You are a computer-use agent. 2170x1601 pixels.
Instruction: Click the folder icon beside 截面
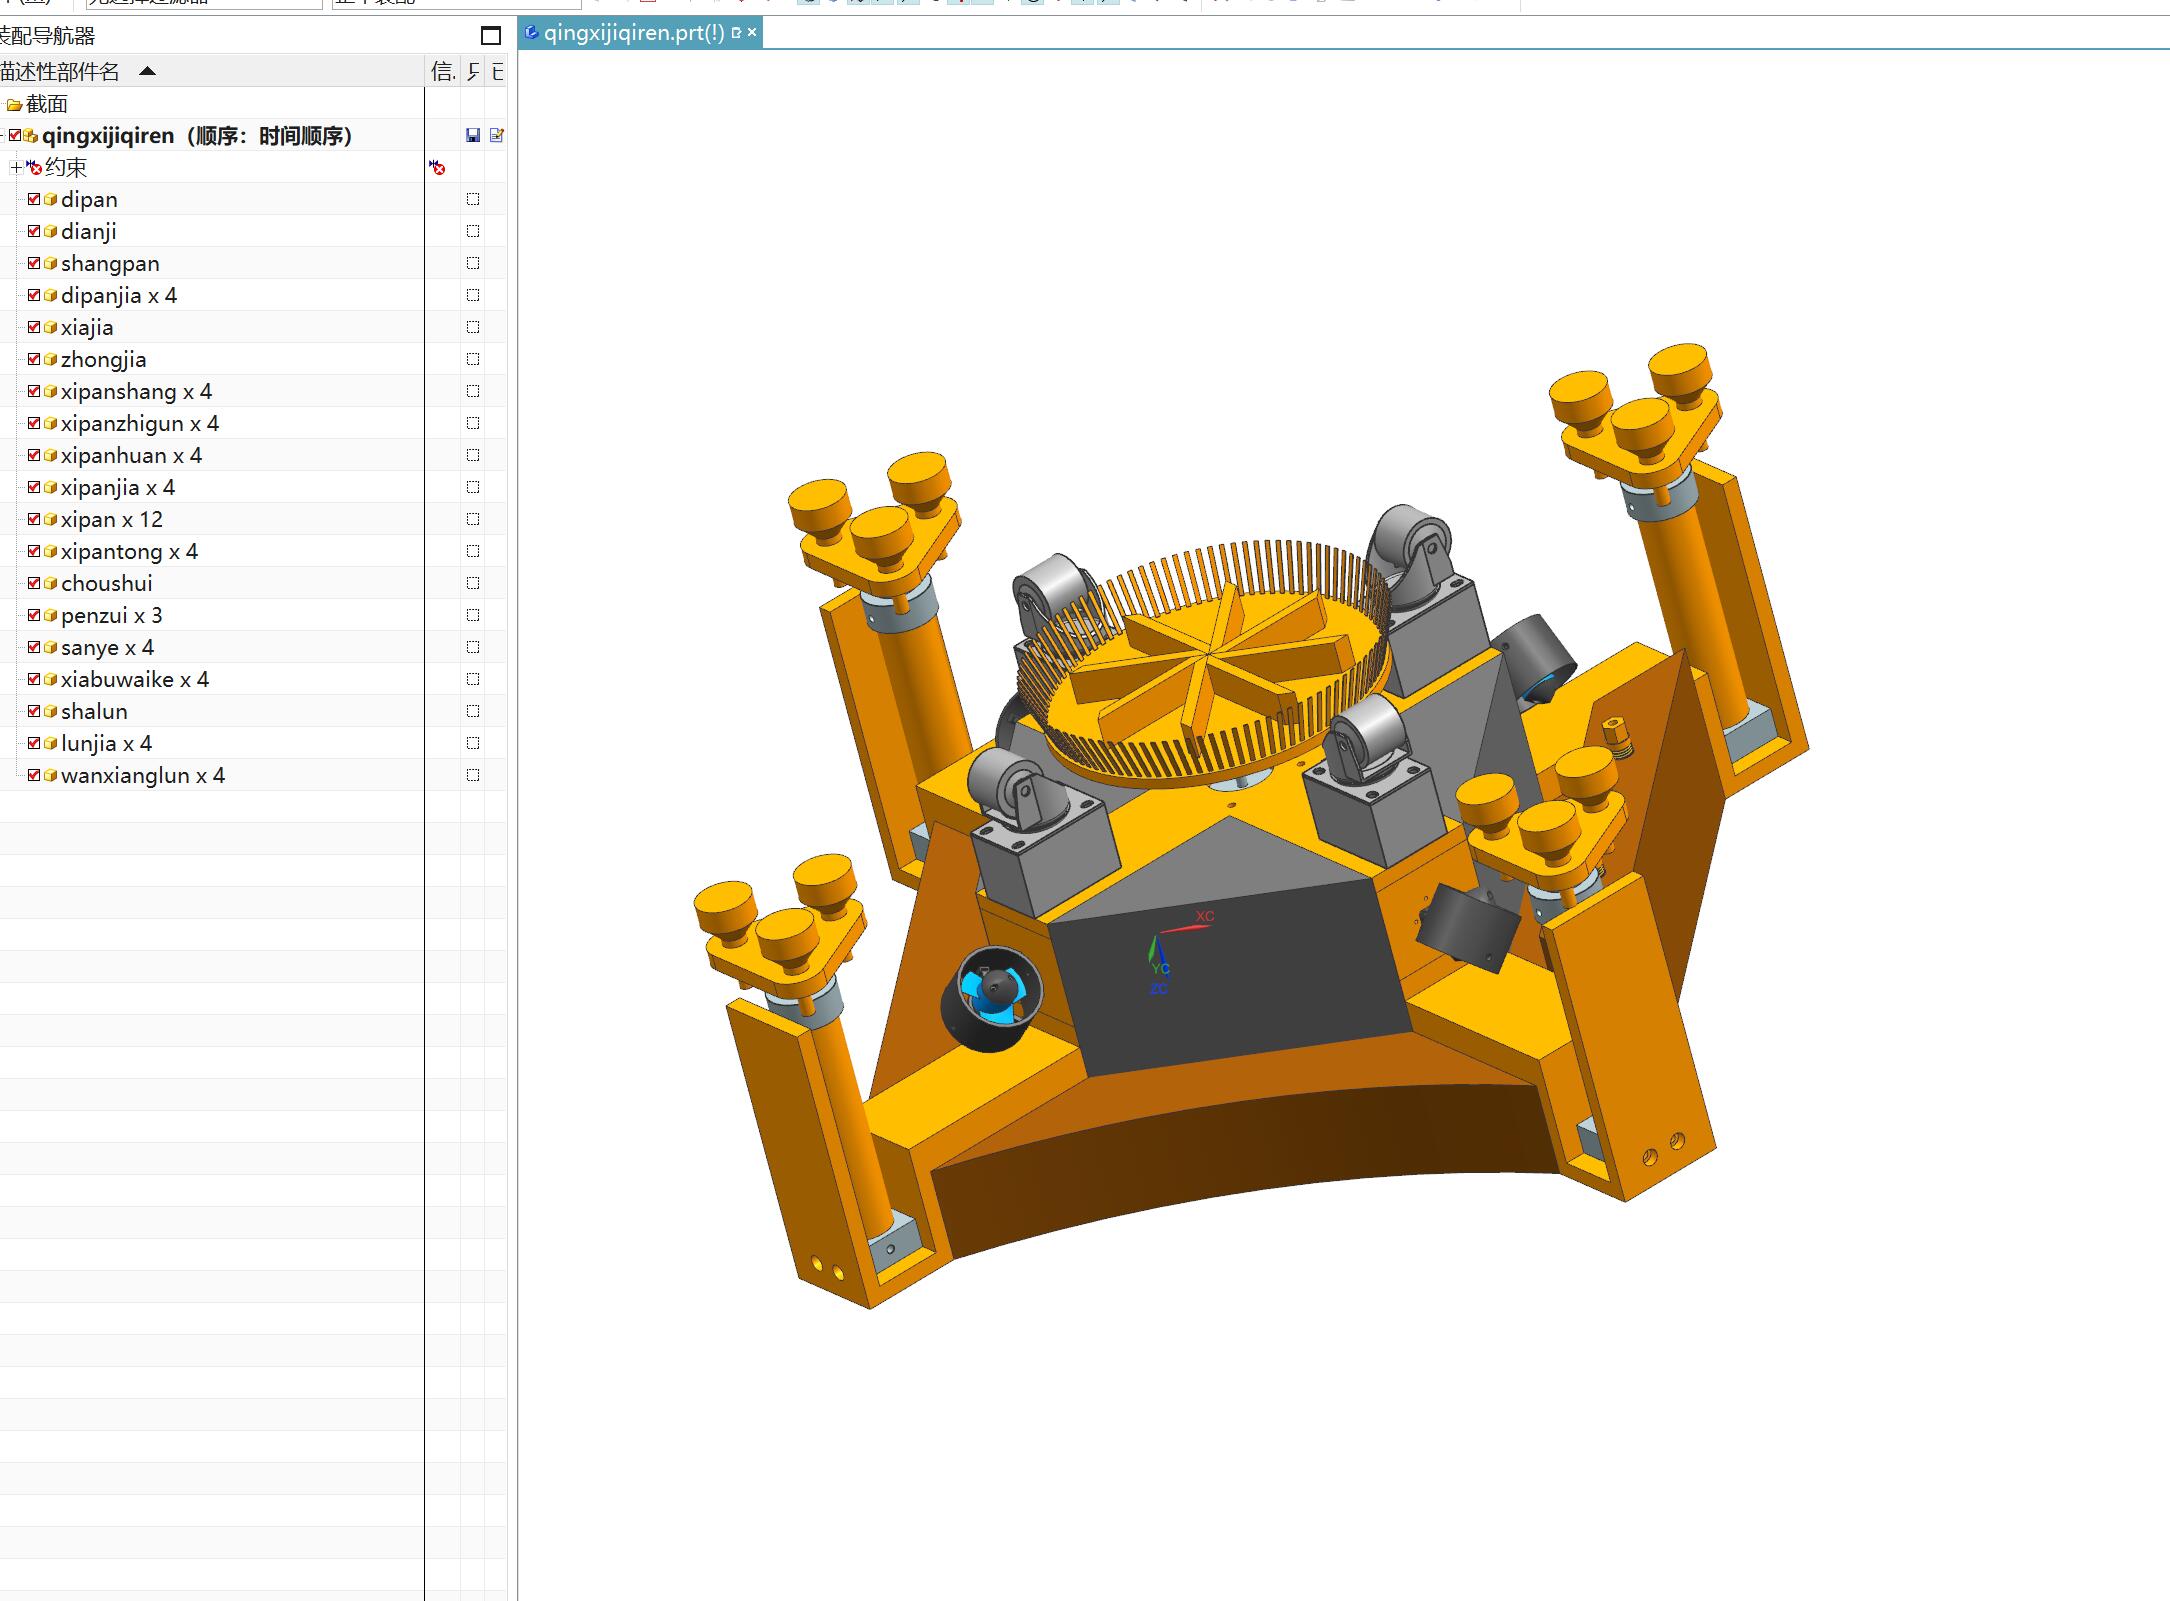14,104
